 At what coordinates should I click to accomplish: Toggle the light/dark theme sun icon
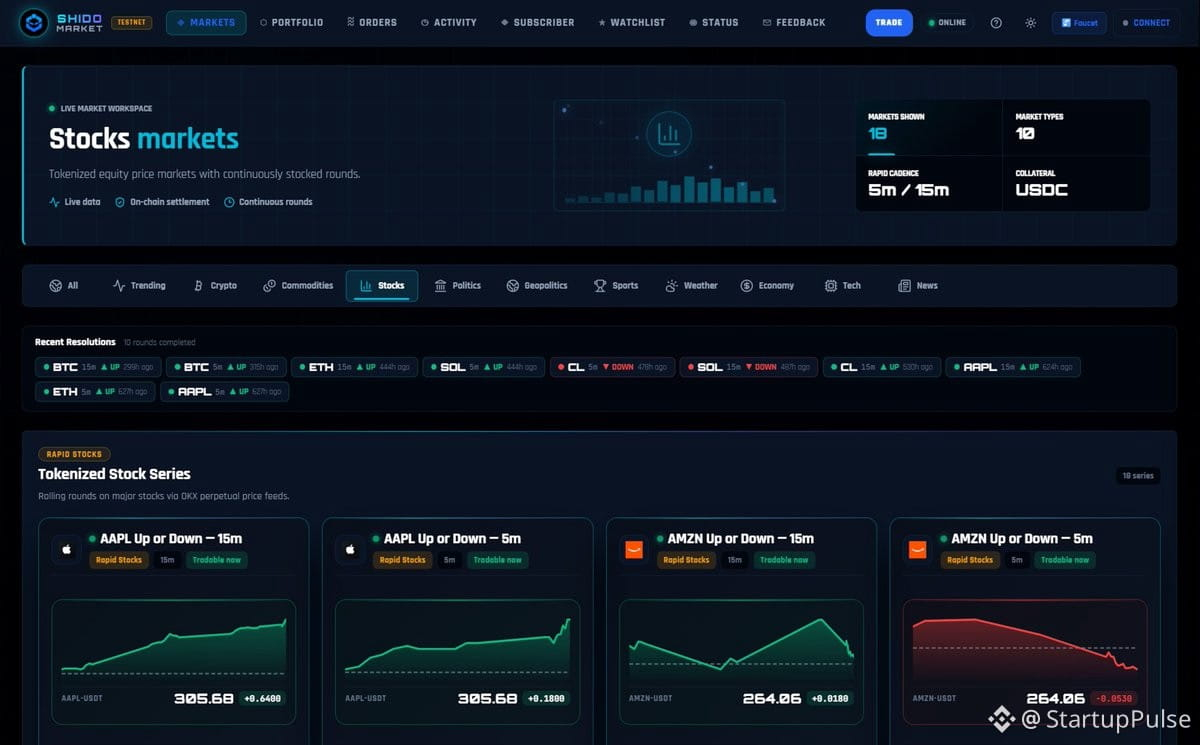tap(1030, 22)
